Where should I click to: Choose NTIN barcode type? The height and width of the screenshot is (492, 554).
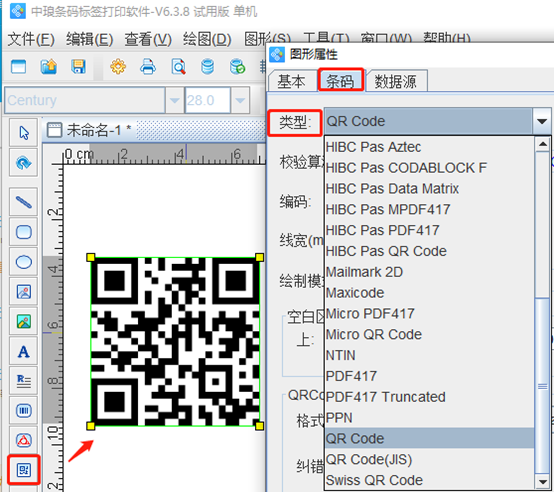click(x=429, y=355)
